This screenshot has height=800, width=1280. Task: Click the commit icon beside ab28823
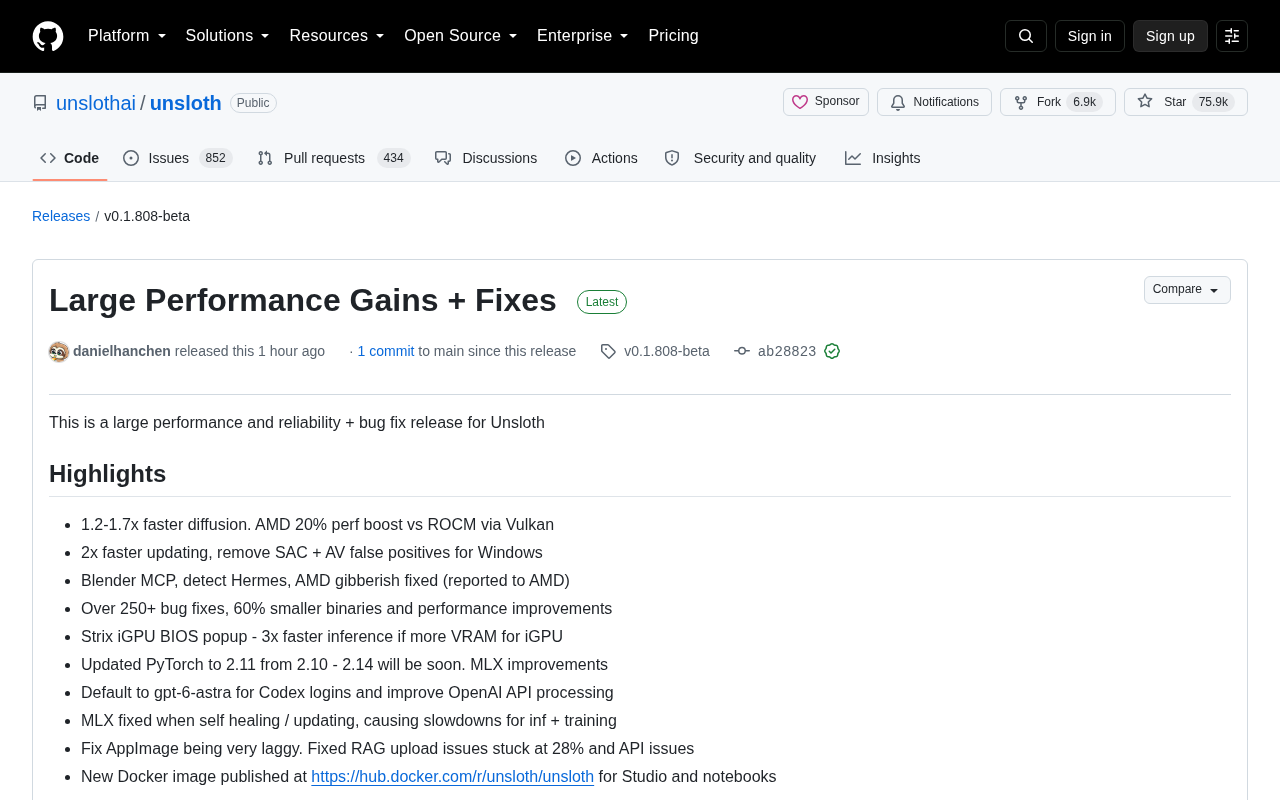pyautogui.click(x=742, y=351)
